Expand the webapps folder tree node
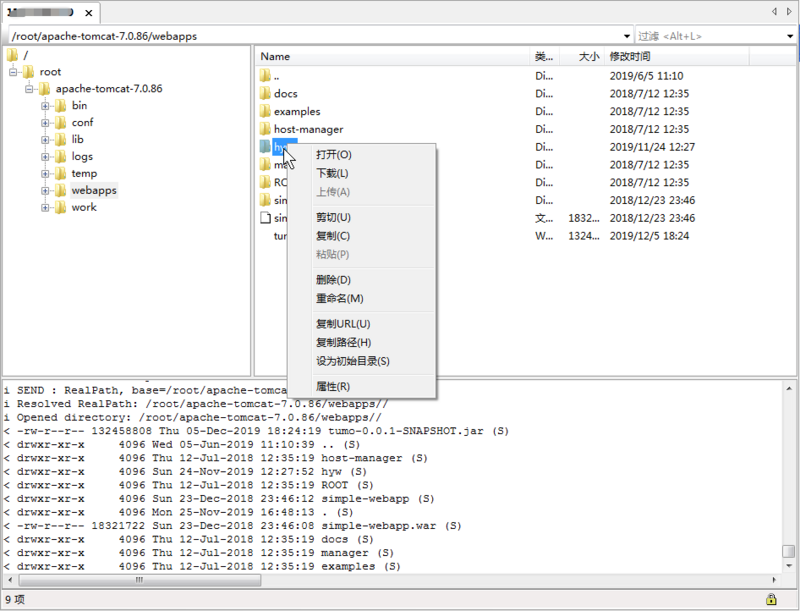 pos(45,191)
